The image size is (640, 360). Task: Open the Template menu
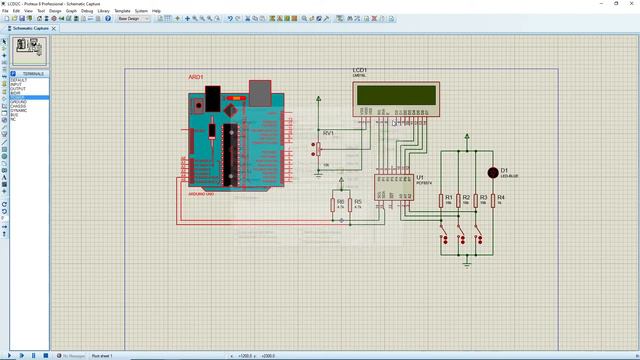122,11
